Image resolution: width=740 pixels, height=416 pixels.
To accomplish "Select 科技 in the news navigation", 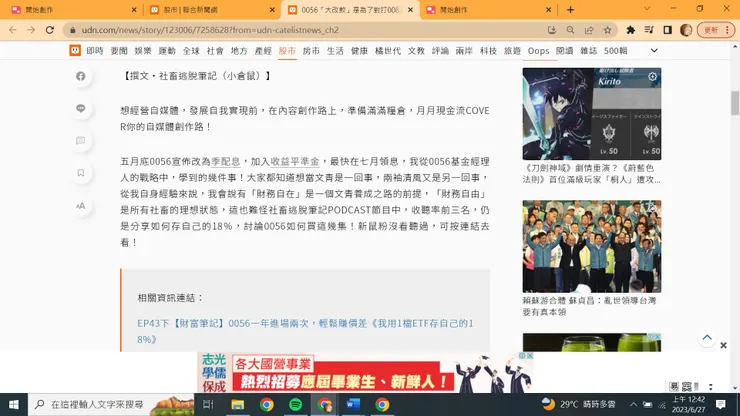I will click(488, 51).
